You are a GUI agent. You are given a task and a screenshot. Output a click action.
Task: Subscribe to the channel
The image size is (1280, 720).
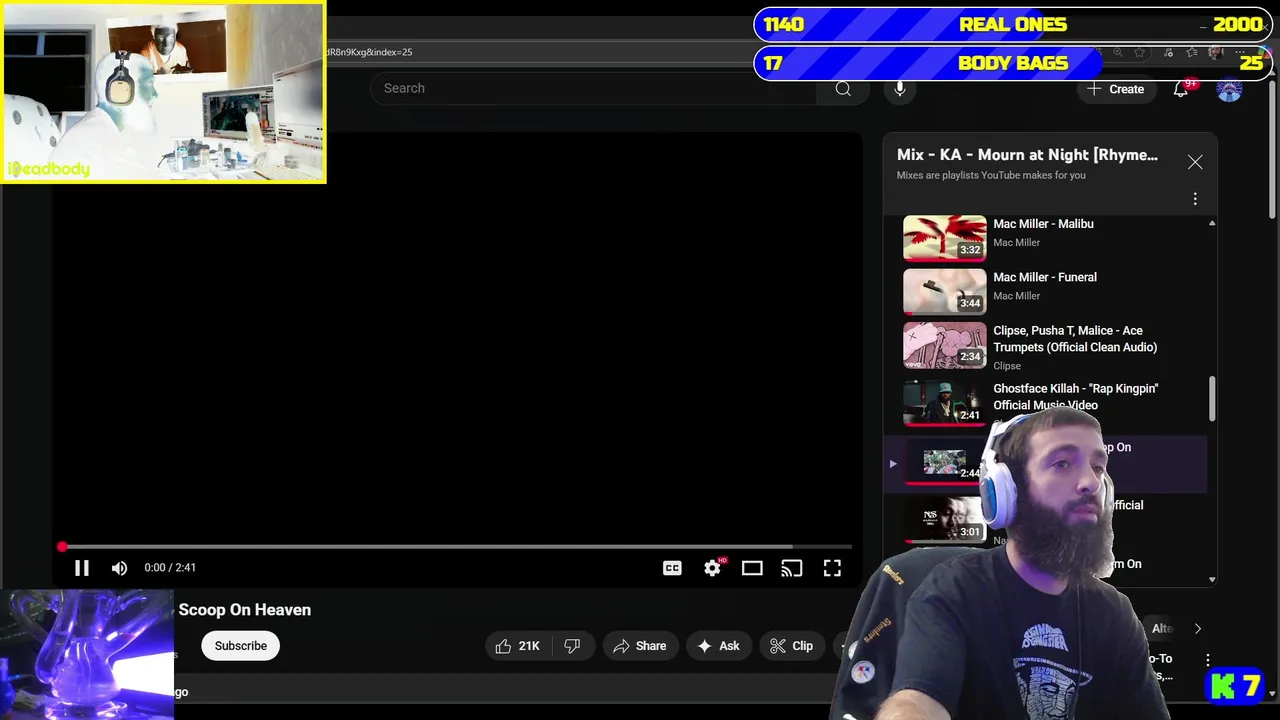[x=241, y=646]
